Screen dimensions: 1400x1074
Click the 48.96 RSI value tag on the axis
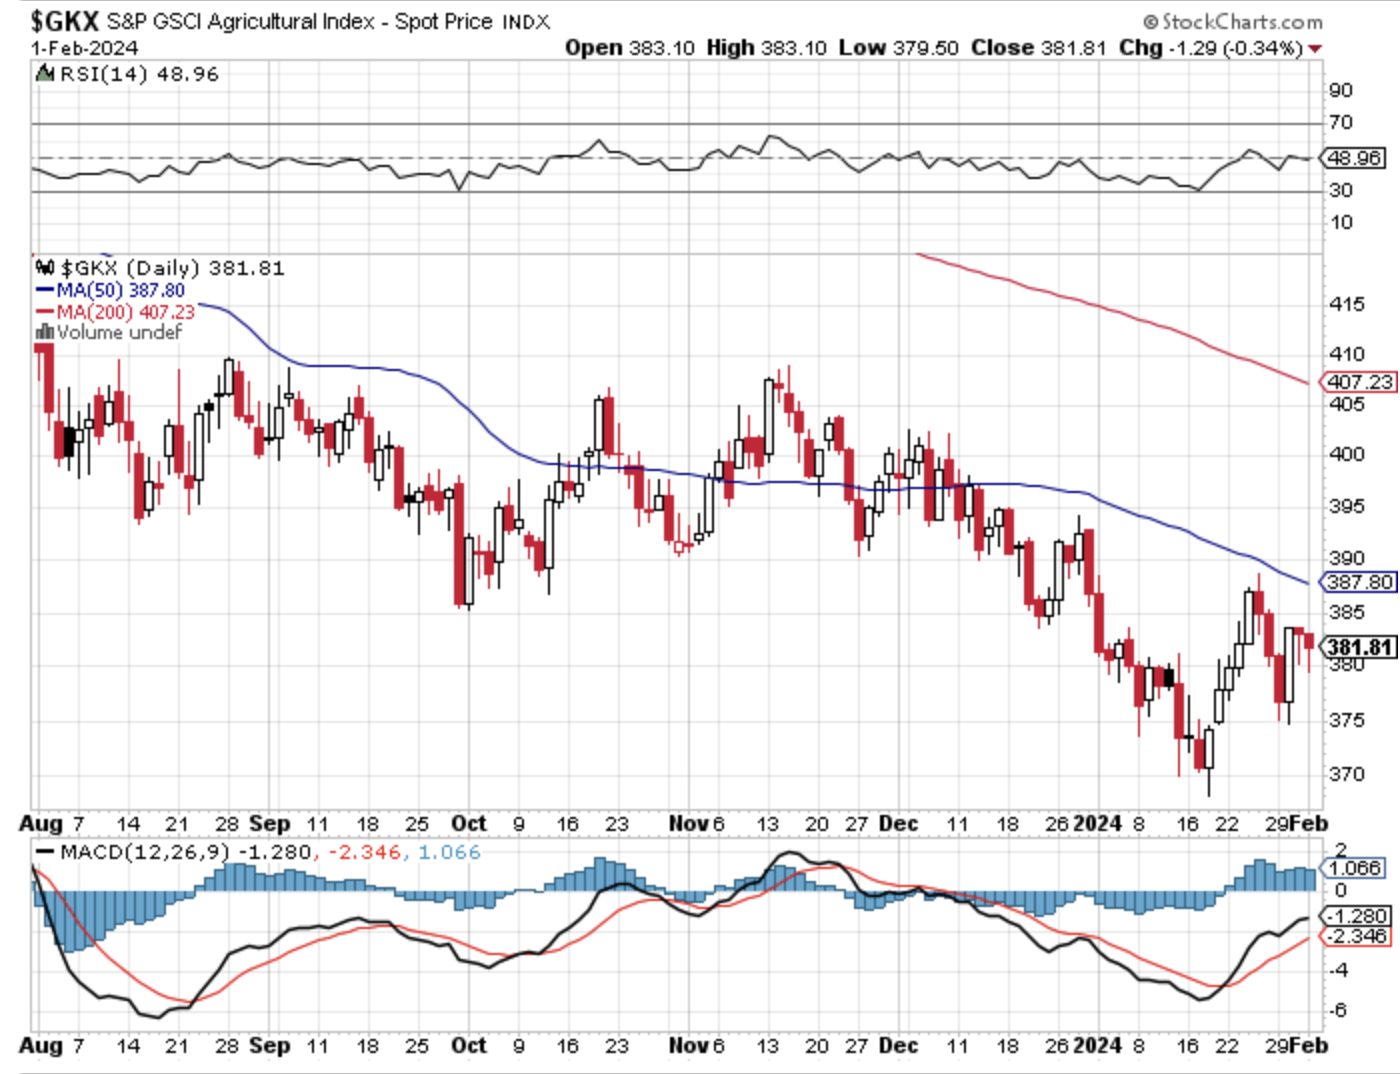coord(1354,158)
